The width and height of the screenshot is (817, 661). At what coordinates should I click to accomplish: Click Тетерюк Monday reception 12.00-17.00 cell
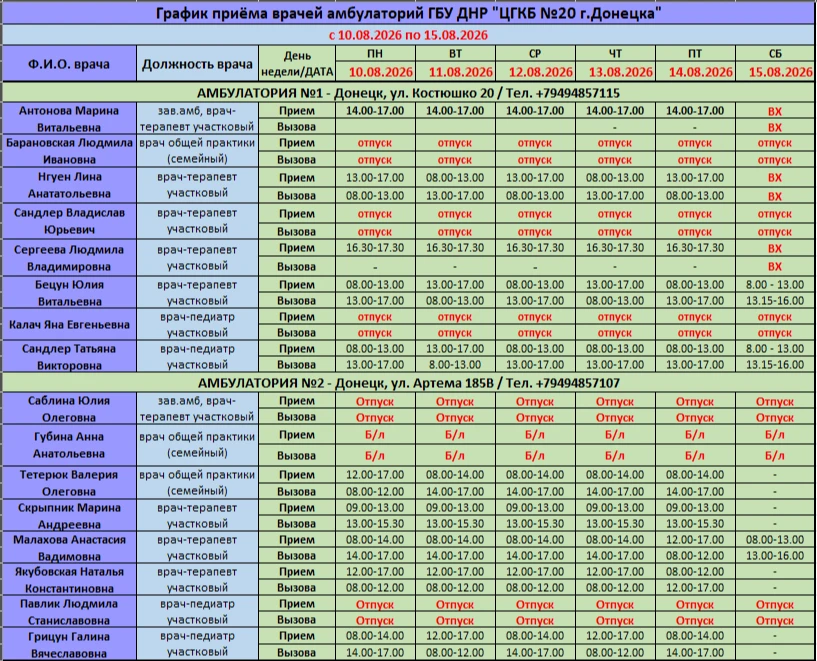(x=375, y=475)
